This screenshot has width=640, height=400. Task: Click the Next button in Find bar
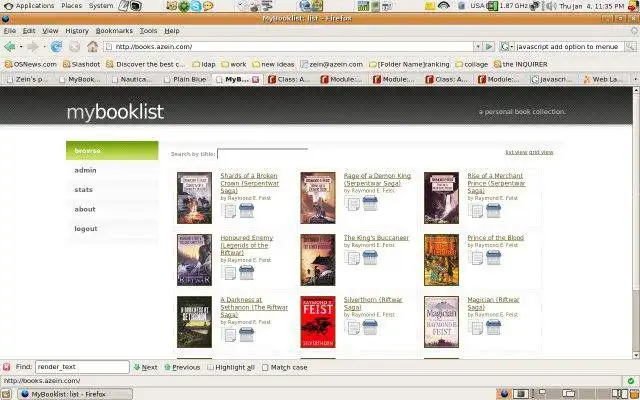(145, 367)
